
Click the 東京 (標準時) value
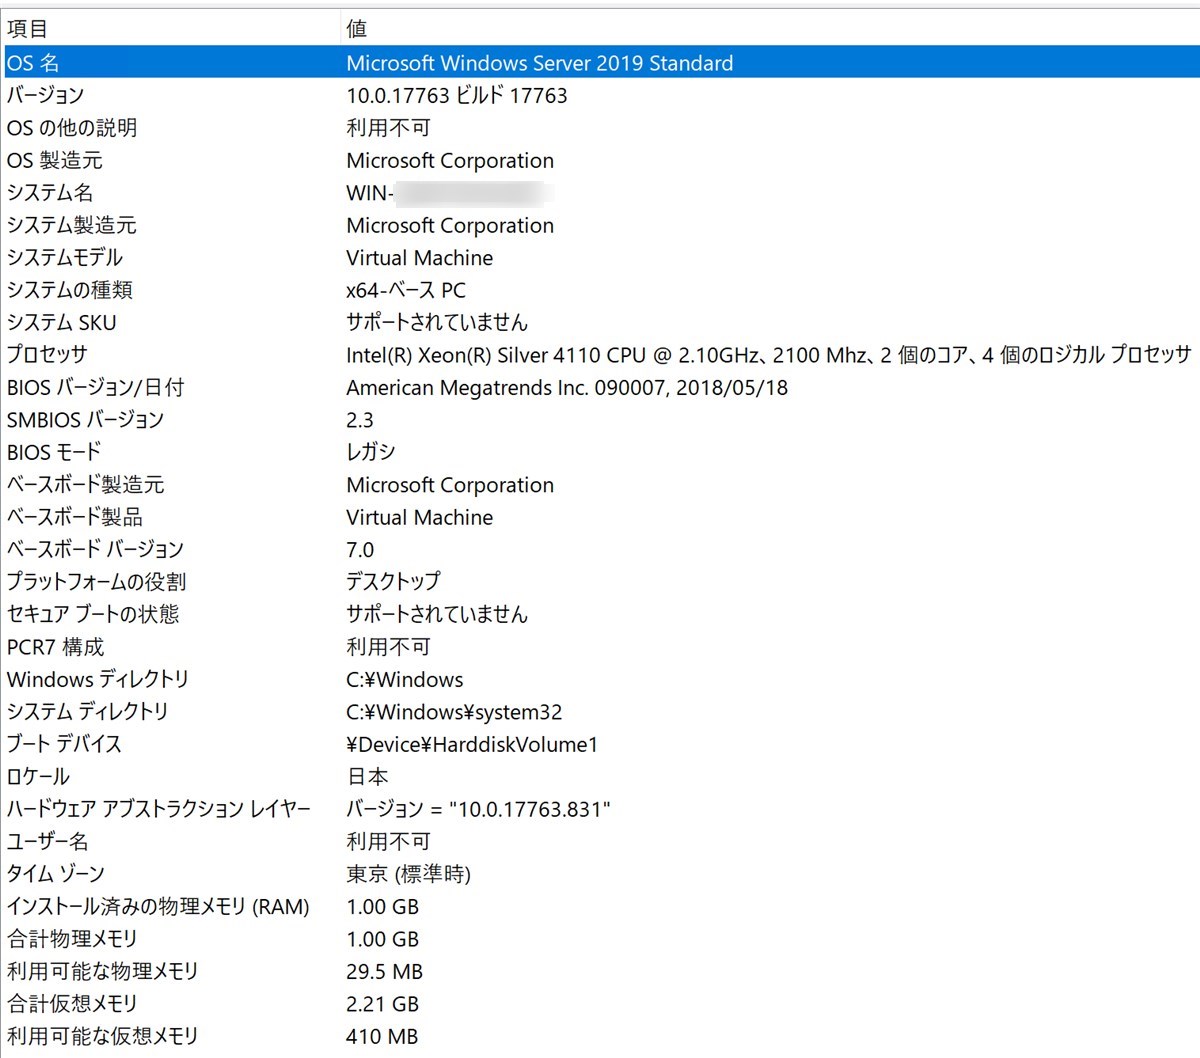pos(408,874)
